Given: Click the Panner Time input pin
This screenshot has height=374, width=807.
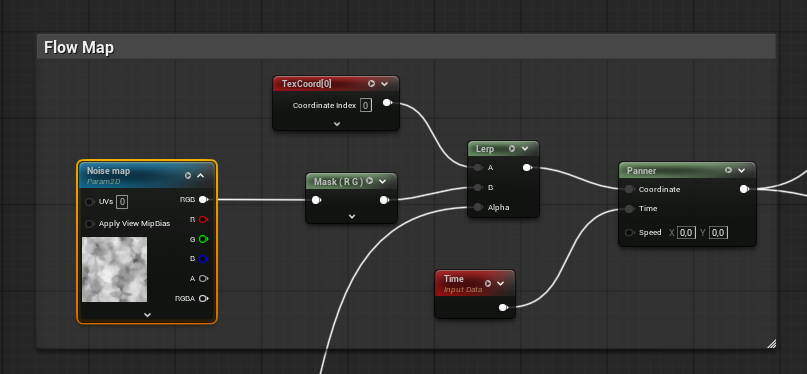Looking at the screenshot, I should [x=629, y=208].
